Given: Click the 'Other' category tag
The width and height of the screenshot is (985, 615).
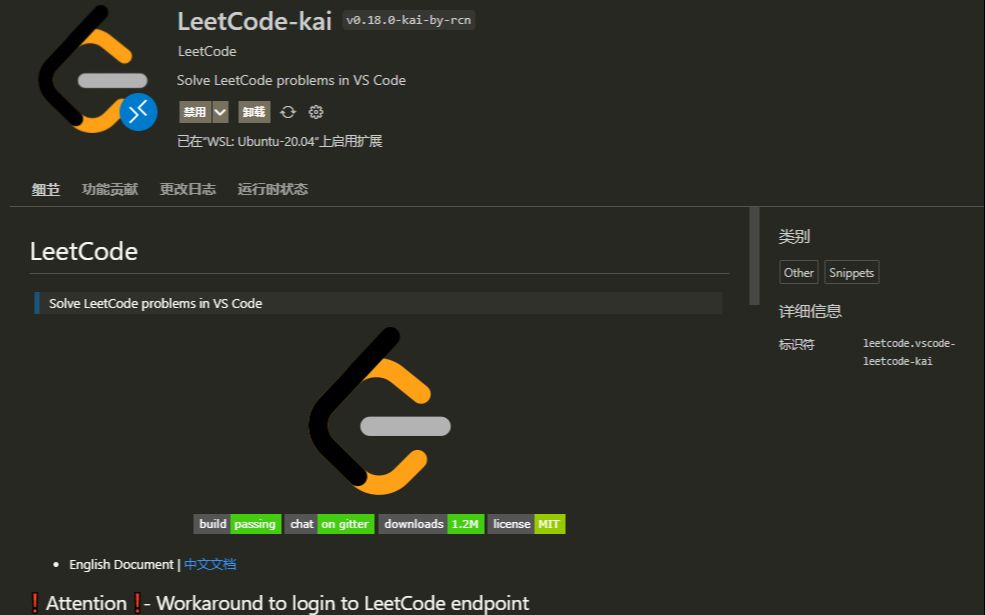Looking at the screenshot, I should (798, 272).
